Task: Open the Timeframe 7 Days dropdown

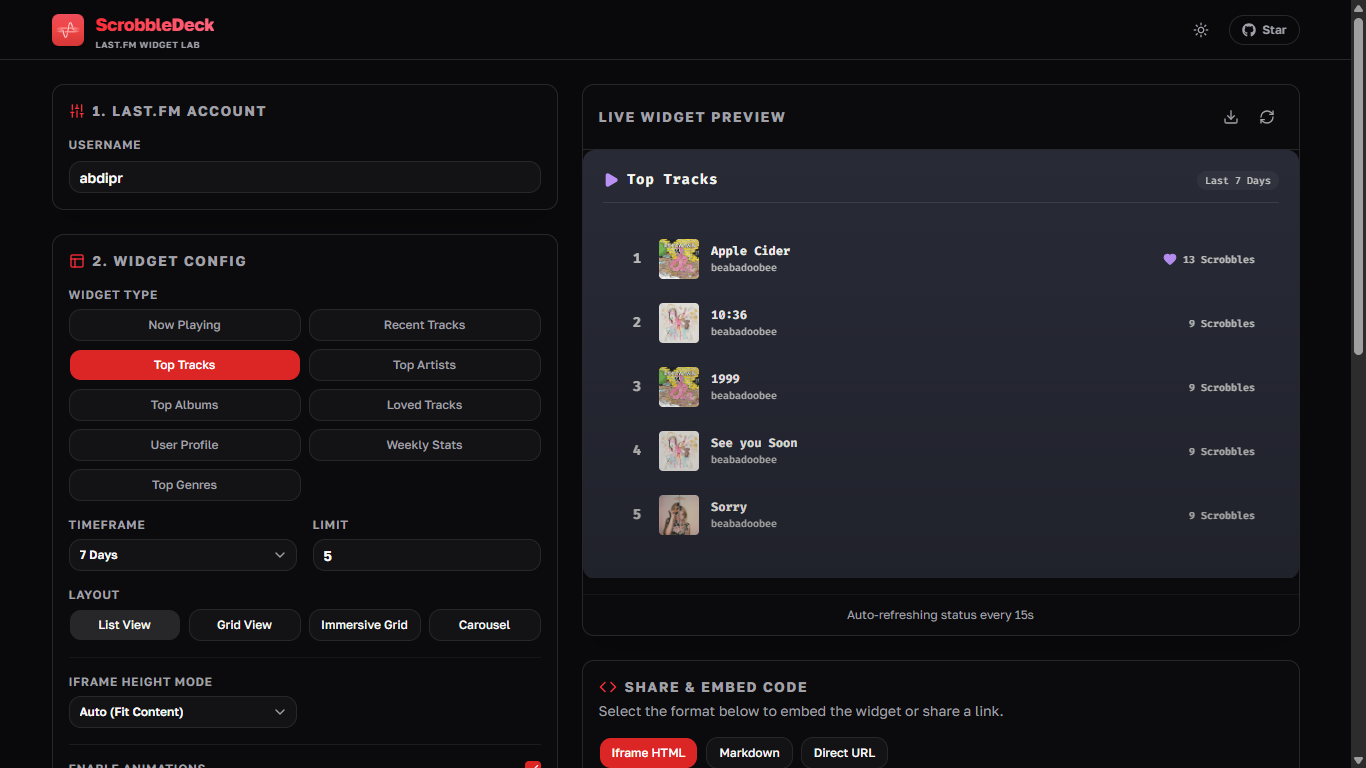Action: coord(183,555)
